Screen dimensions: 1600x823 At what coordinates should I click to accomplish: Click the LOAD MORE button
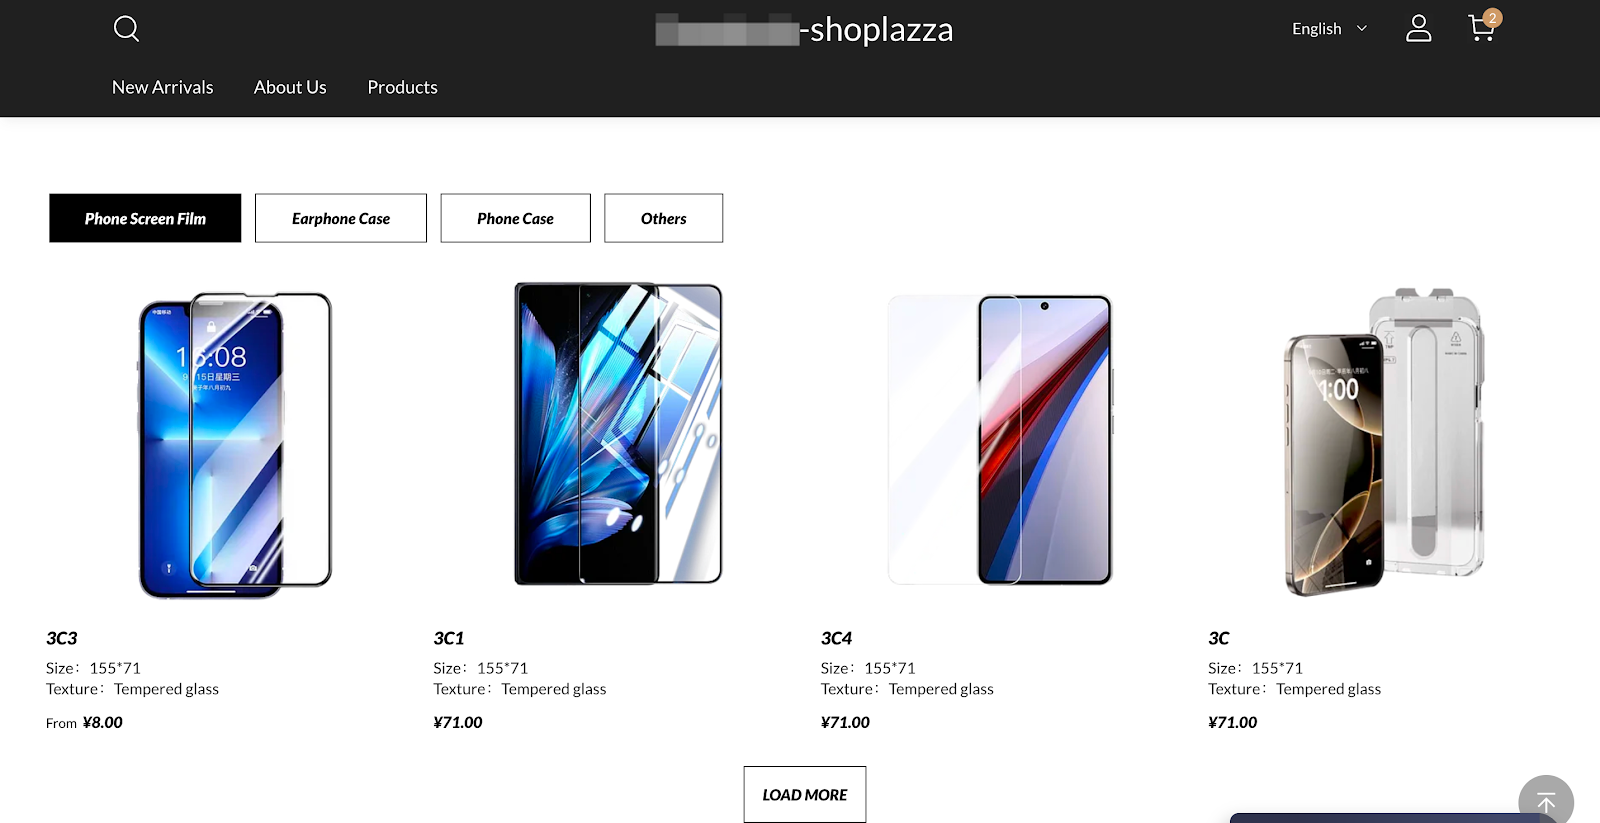[804, 794]
